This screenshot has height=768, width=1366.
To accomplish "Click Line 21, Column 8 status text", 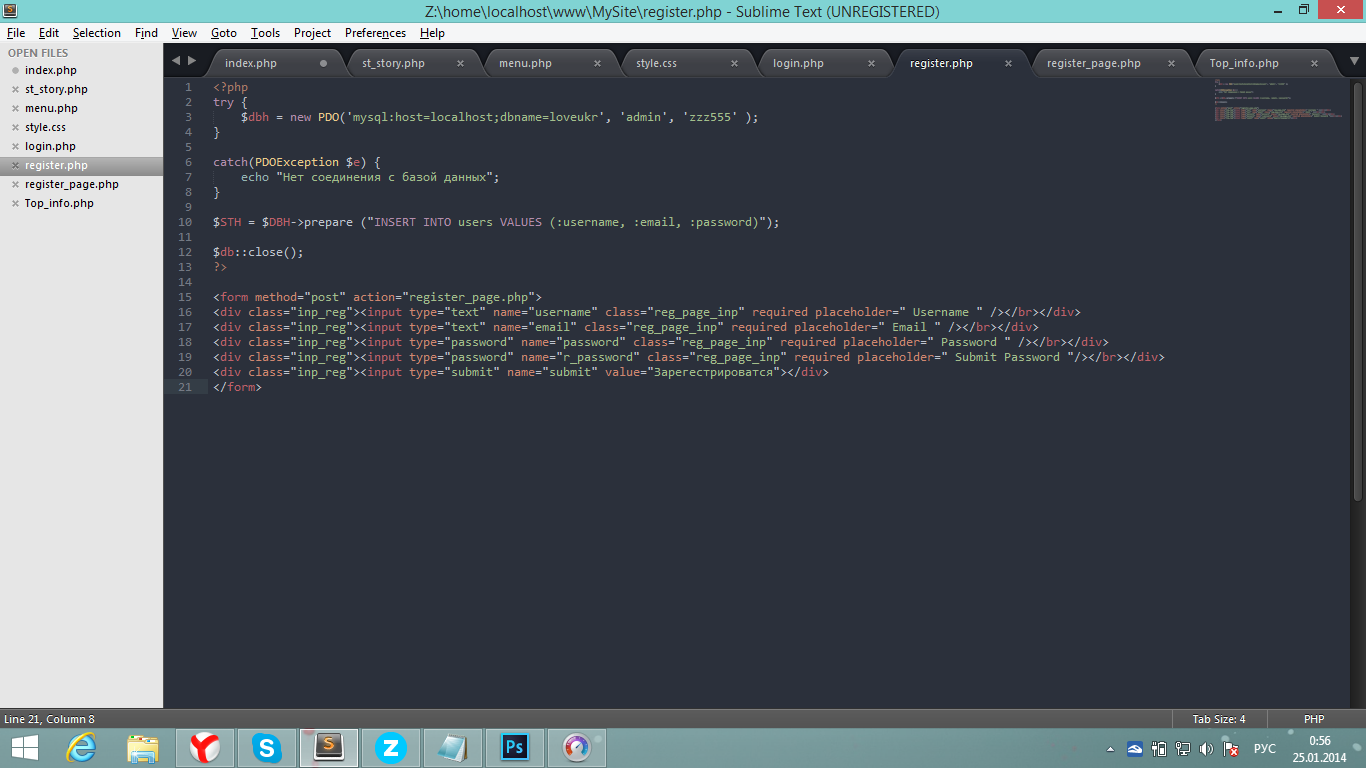I will coord(50,719).
